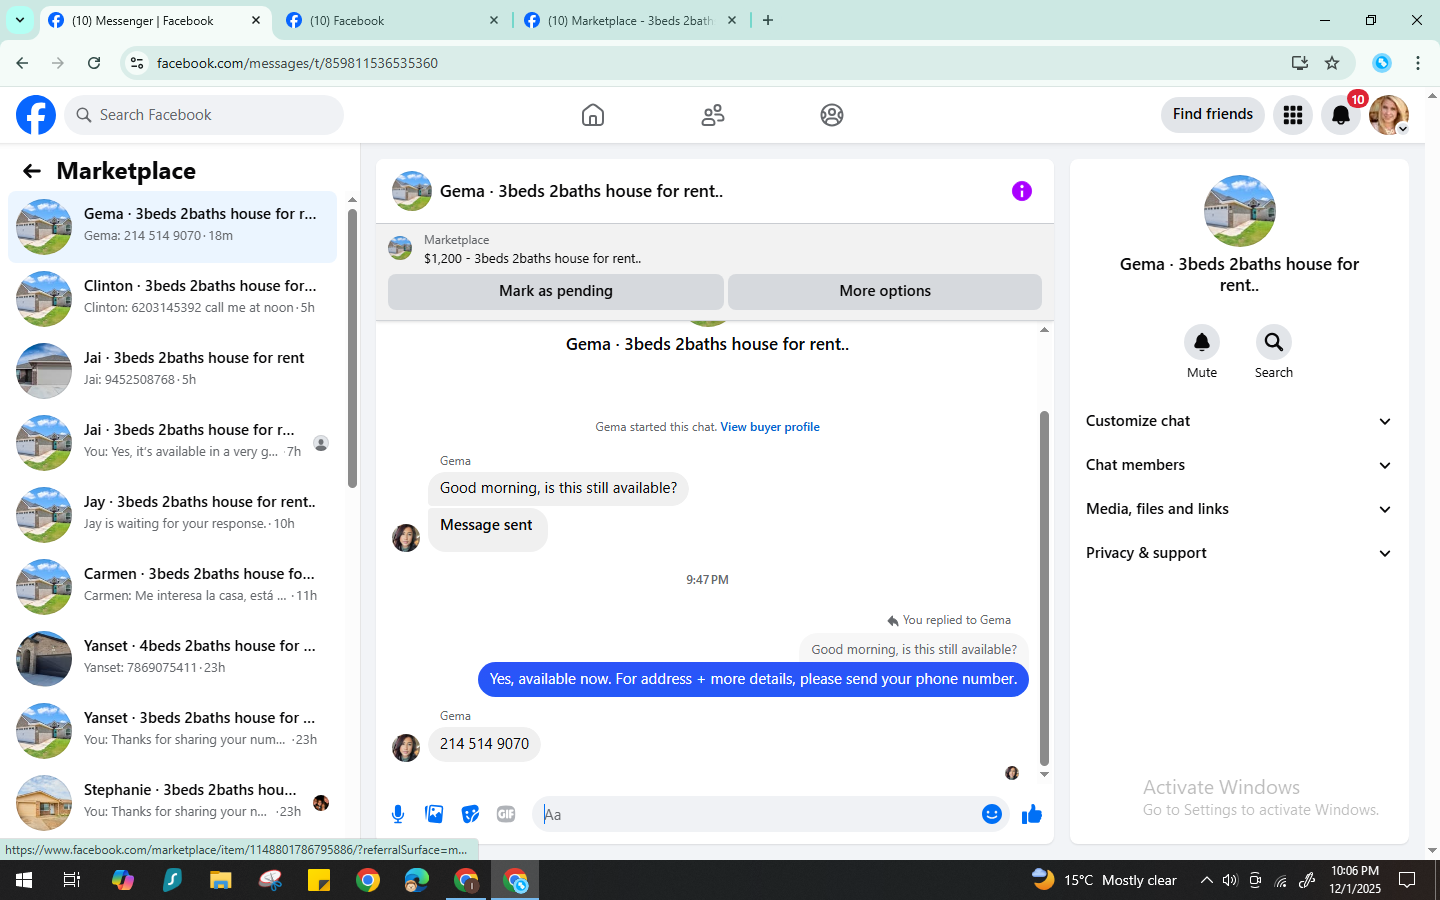Open the $1,200 Marketplace listing header

[x=715, y=249]
